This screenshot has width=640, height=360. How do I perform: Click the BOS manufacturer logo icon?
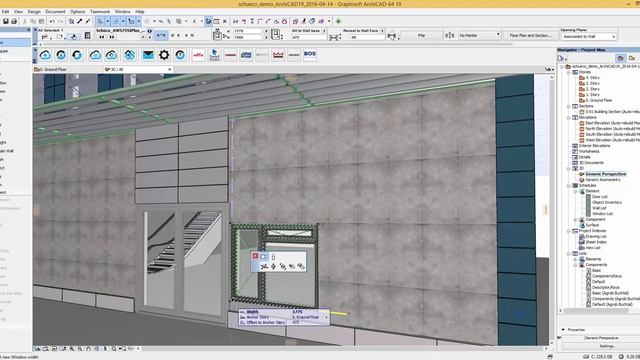[310, 55]
